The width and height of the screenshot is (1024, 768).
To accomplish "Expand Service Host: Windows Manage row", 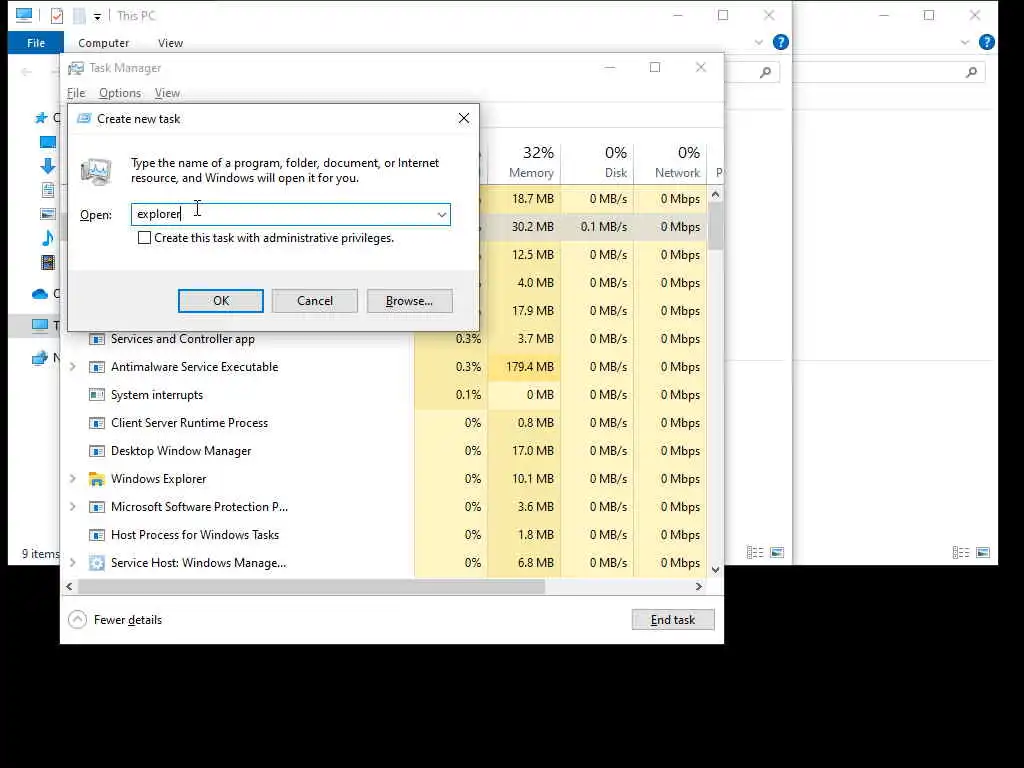I will (72, 563).
